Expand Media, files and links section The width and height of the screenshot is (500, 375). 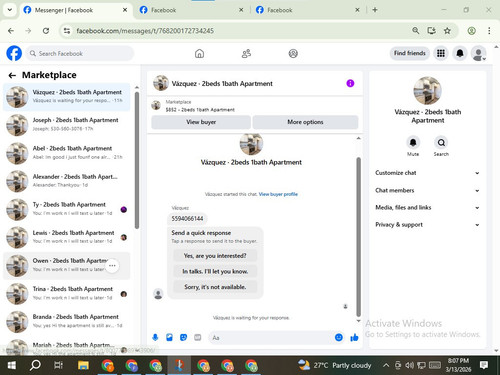click(428, 207)
